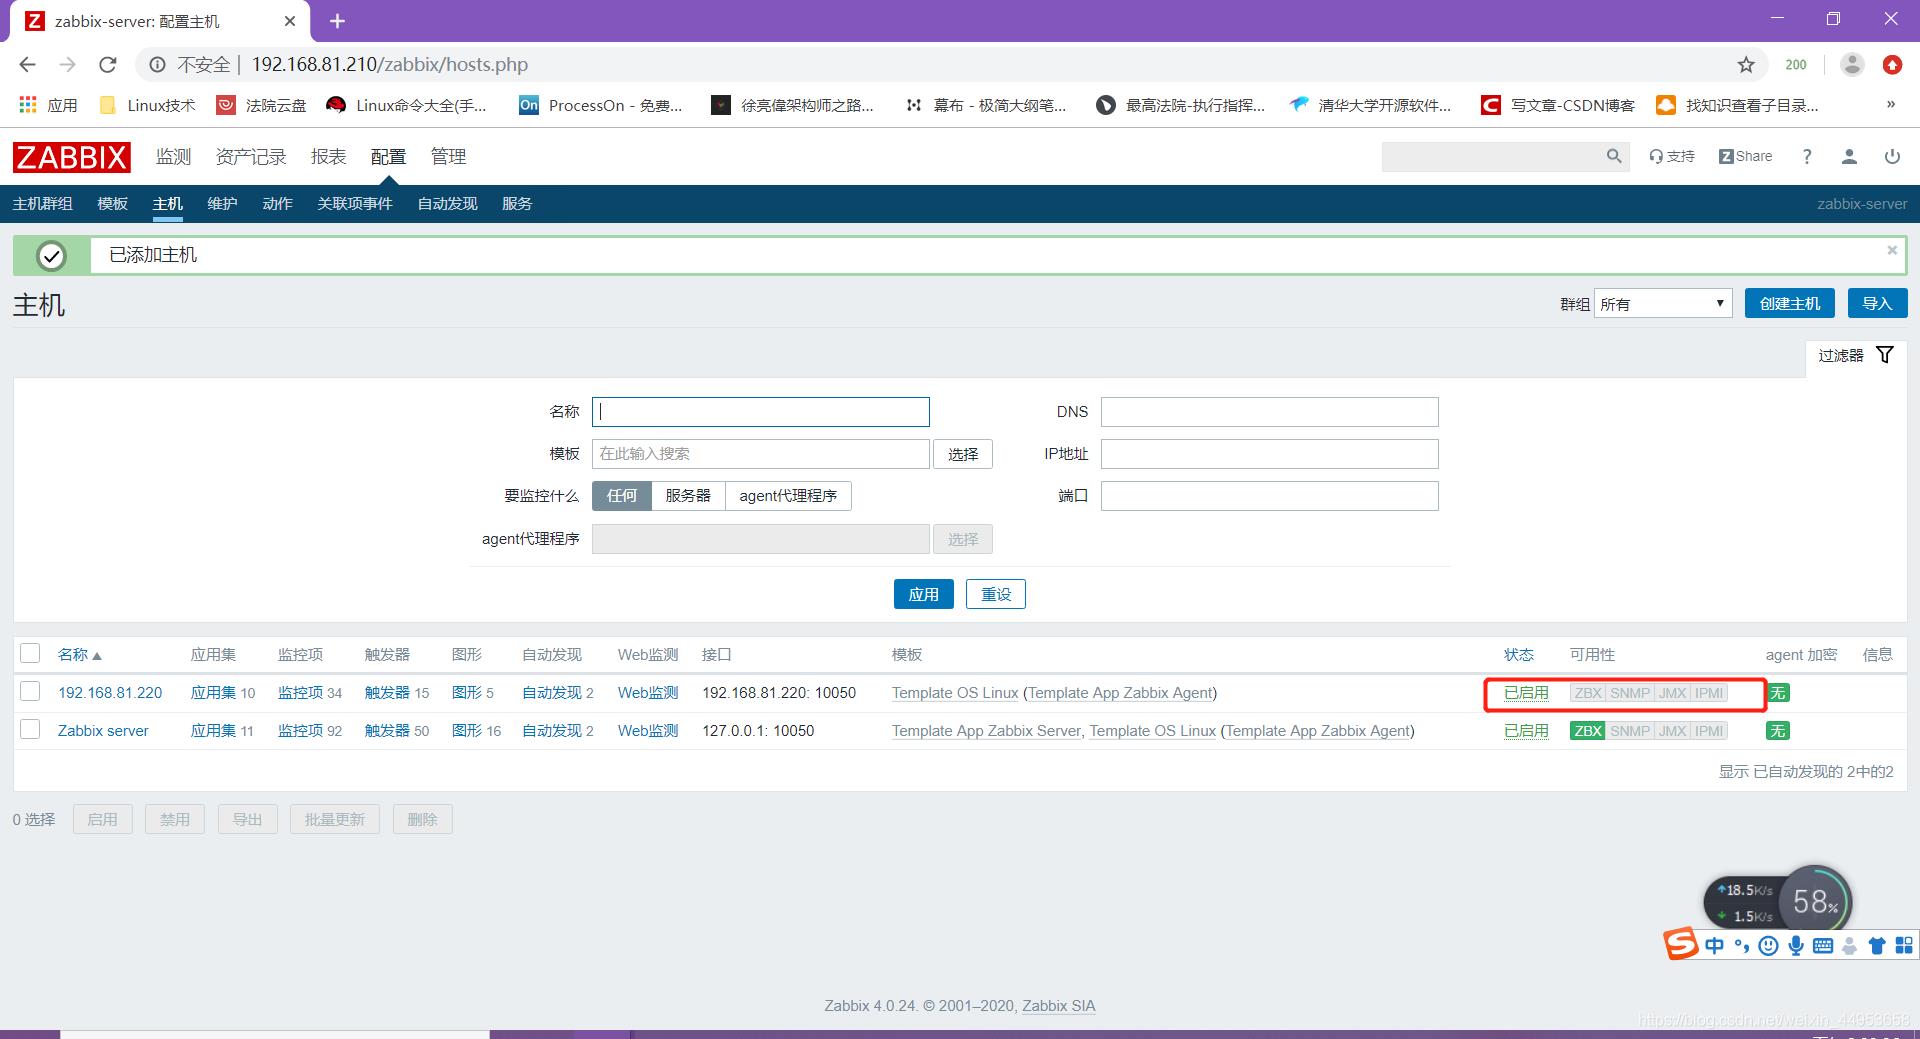Screen dimensions: 1920x1039
Task: Reset the host filter
Action: point(996,594)
